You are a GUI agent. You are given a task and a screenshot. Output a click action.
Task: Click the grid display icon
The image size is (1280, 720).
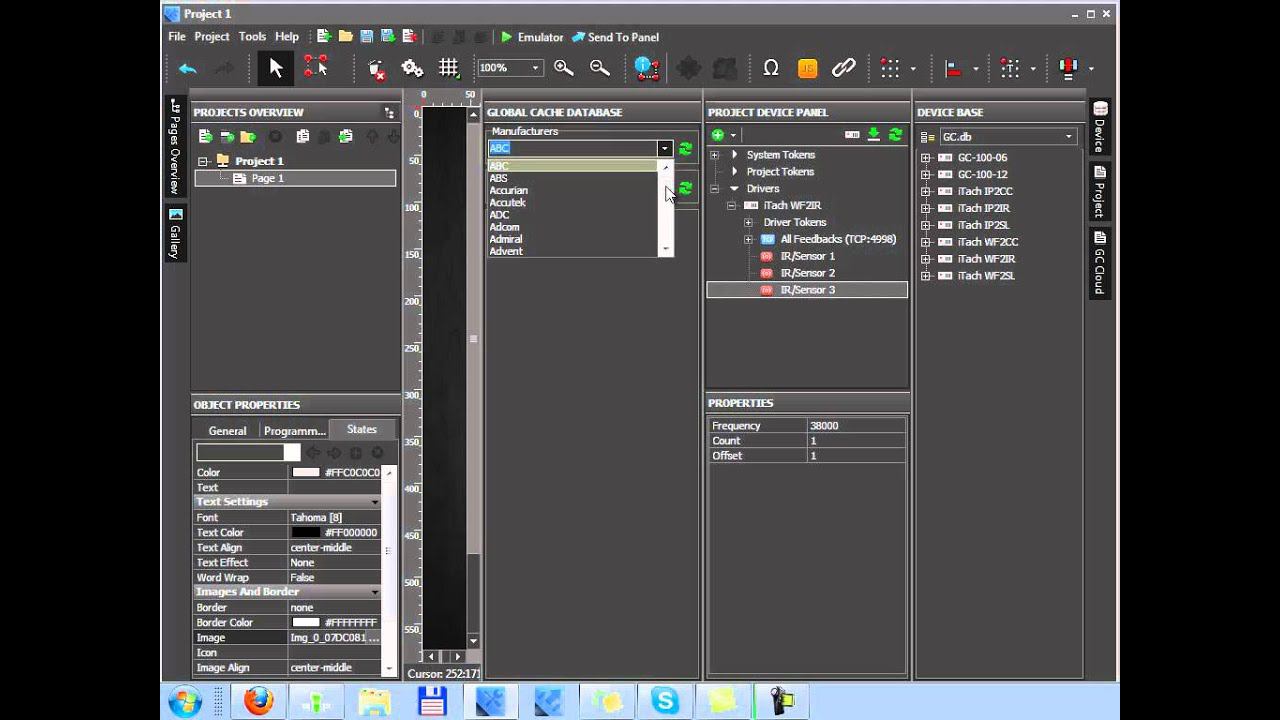click(448, 68)
